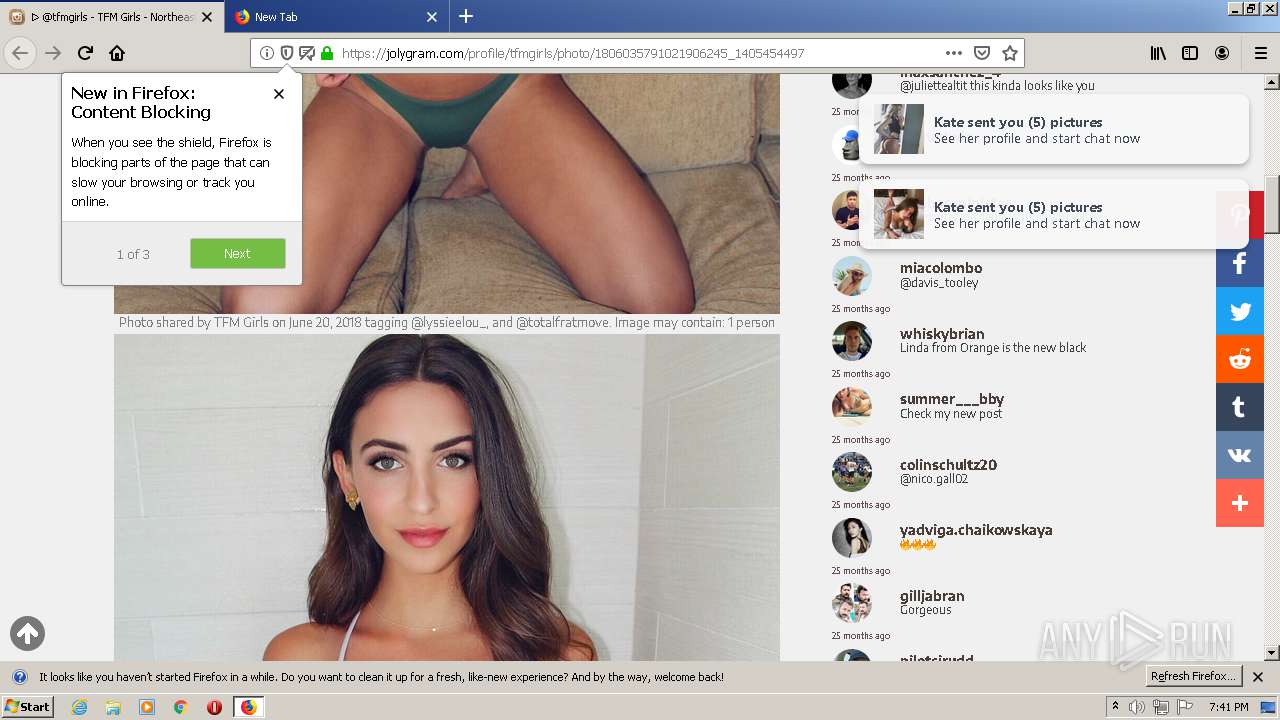Share on Pinterest sidebar button
The width and height of the screenshot is (1280, 720).
(1240, 216)
